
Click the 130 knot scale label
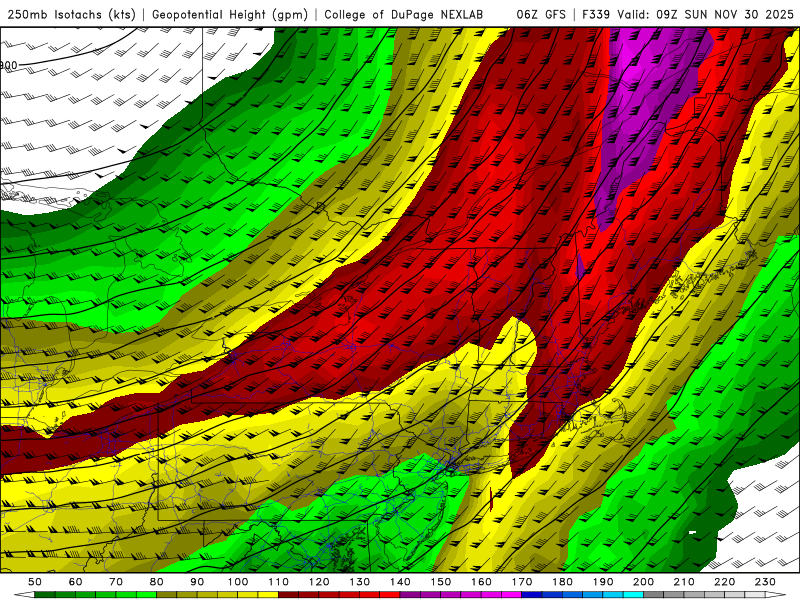[x=360, y=582]
